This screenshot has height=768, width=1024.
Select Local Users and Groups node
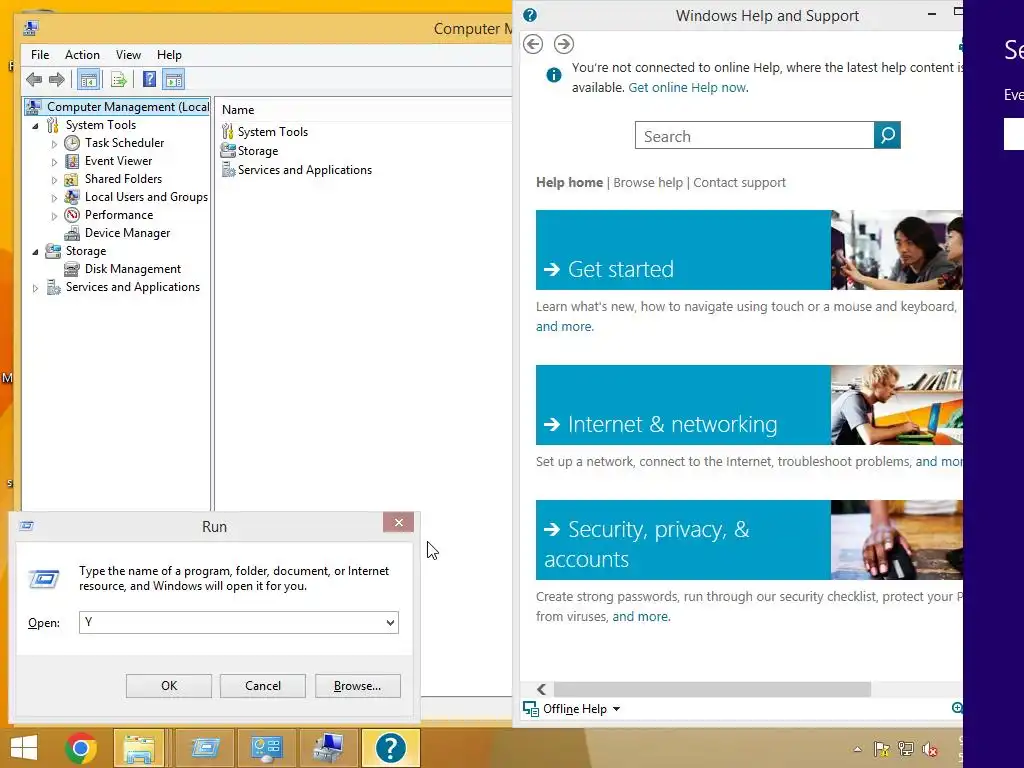pyautogui.click(x=146, y=197)
